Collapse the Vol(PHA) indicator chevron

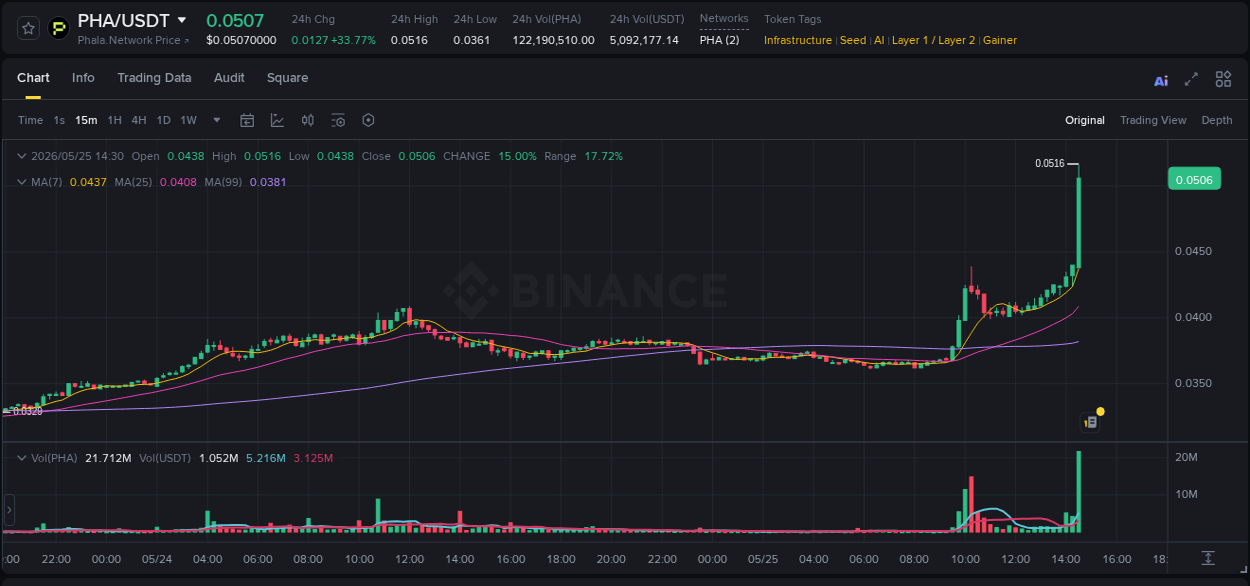coord(22,457)
